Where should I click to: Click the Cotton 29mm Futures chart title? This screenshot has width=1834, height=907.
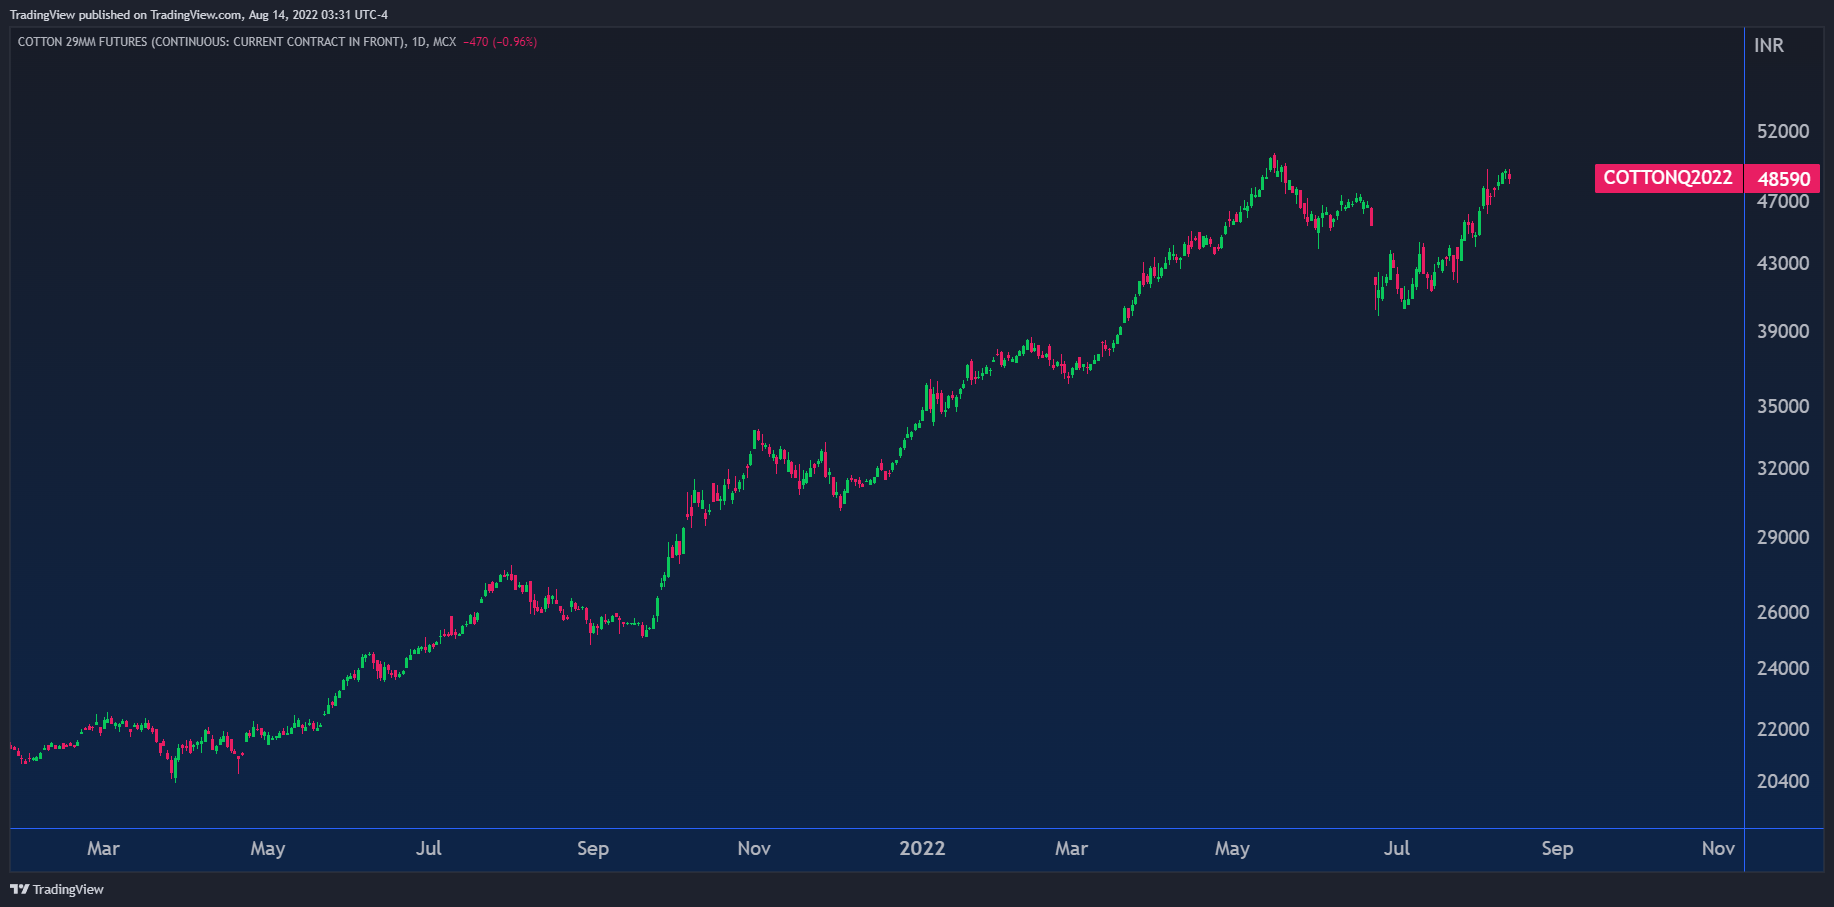tap(237, 42)
